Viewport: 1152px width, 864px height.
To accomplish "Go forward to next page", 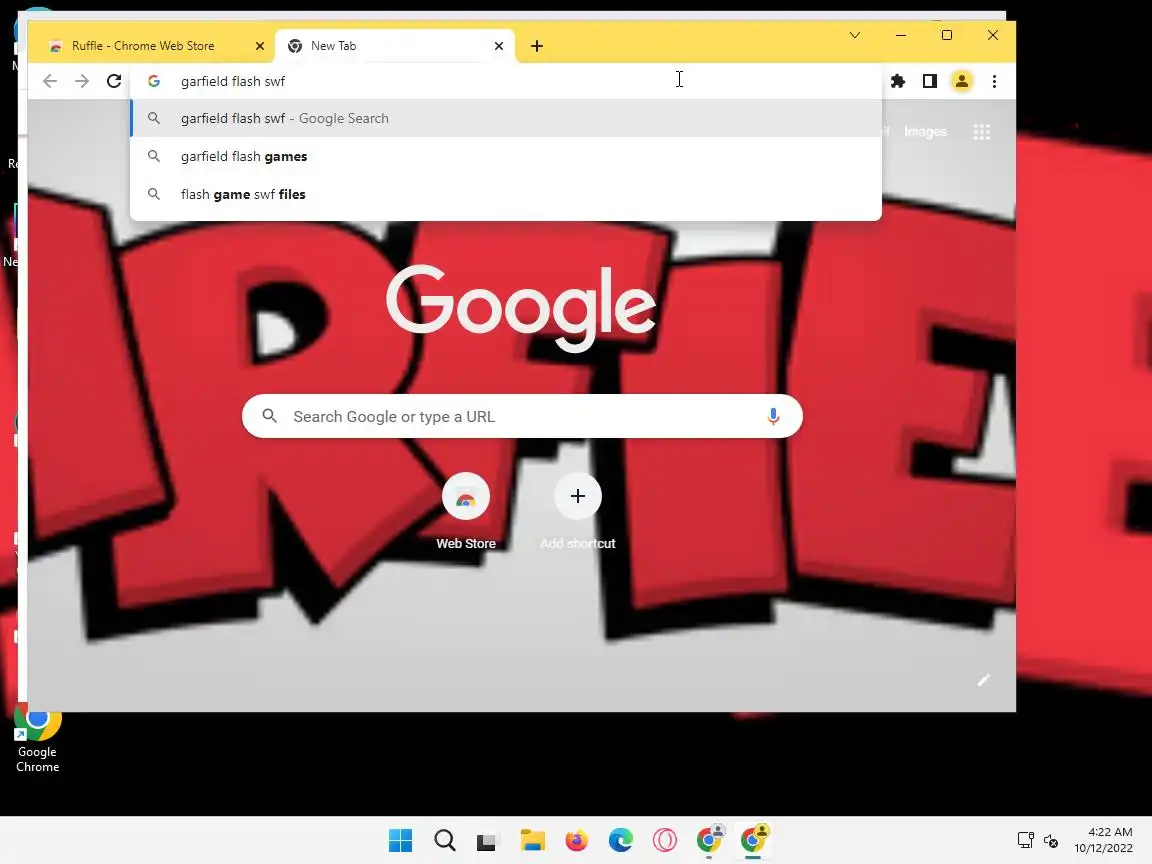I will [82, 81].
